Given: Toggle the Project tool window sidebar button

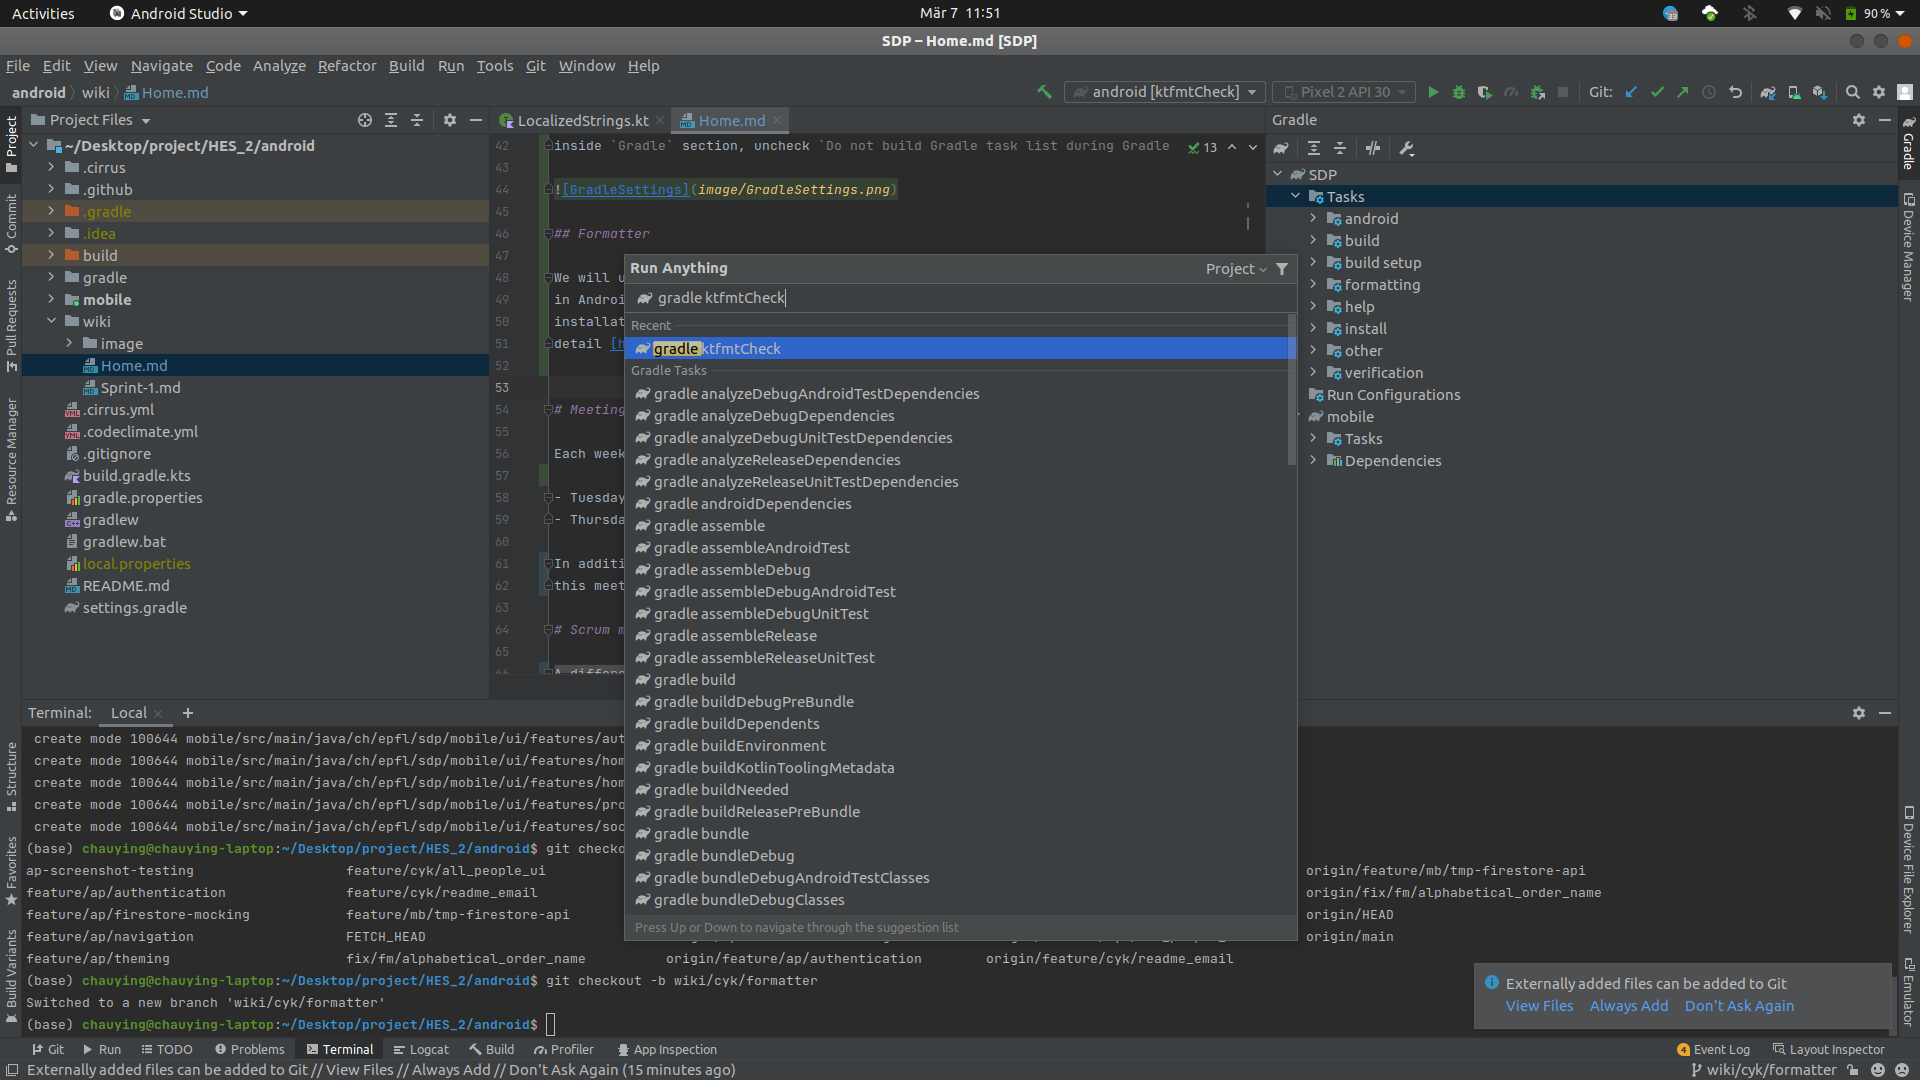Looking at the screenshot, I should click(x=11, y=145).
